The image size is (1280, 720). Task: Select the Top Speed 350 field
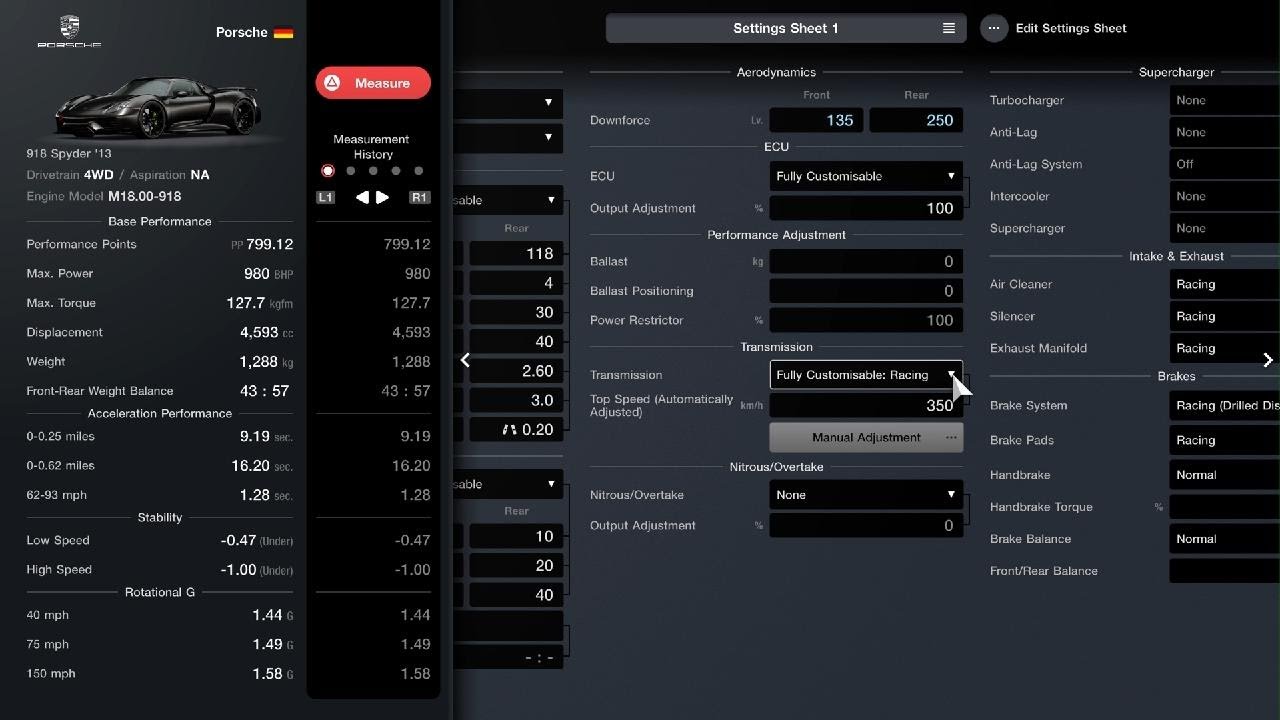pyautogui.click(x=866, y=405)
